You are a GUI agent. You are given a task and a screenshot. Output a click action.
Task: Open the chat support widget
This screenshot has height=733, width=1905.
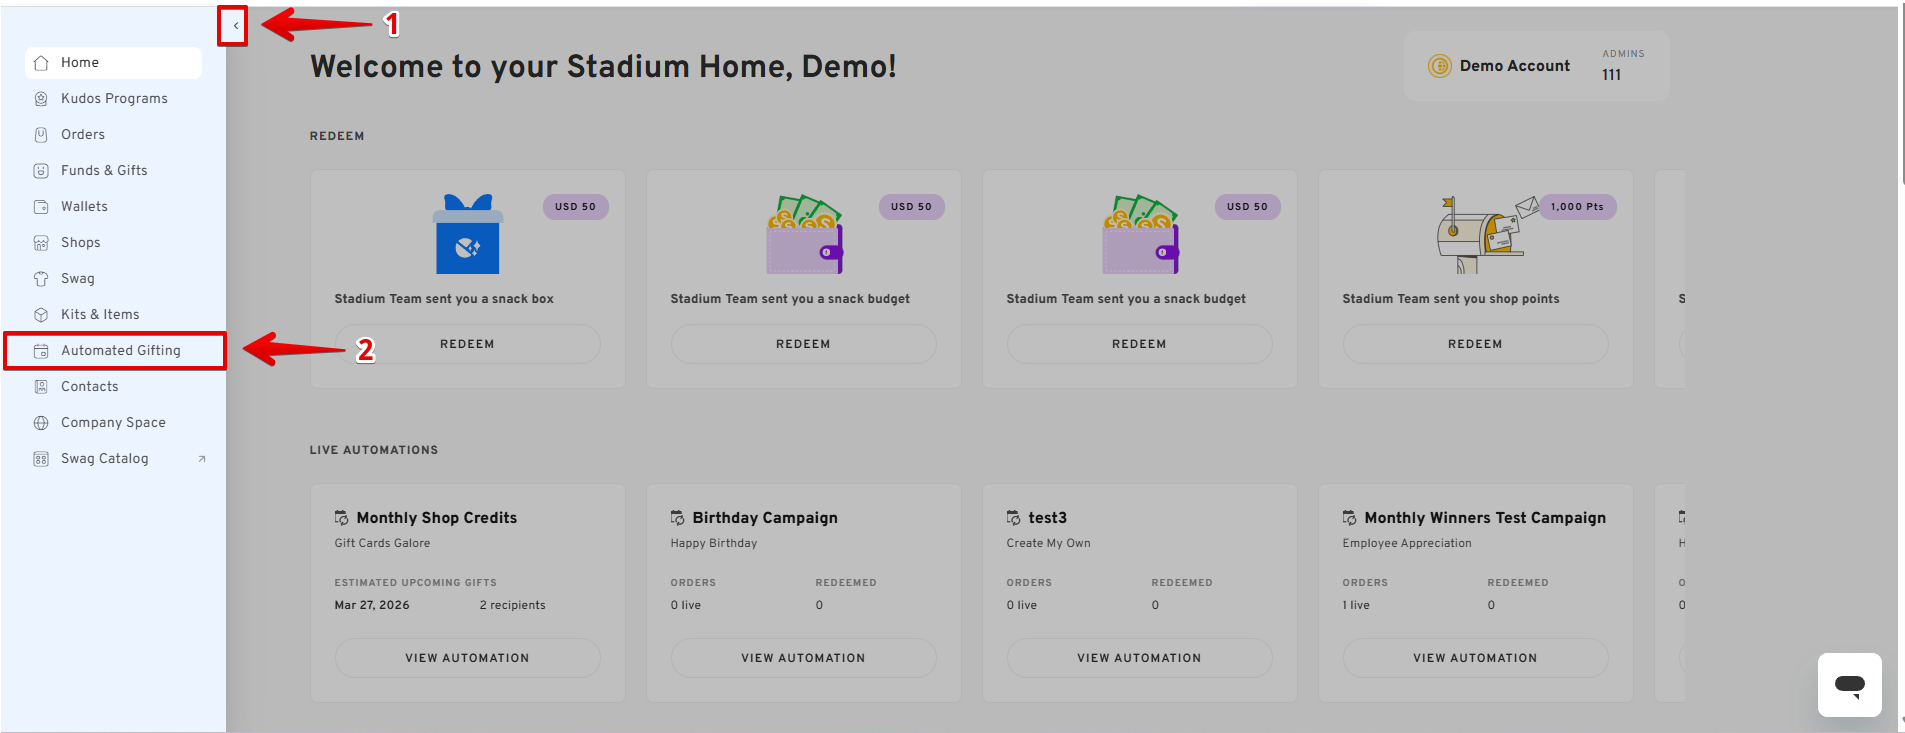click(x=1849, y=685)
